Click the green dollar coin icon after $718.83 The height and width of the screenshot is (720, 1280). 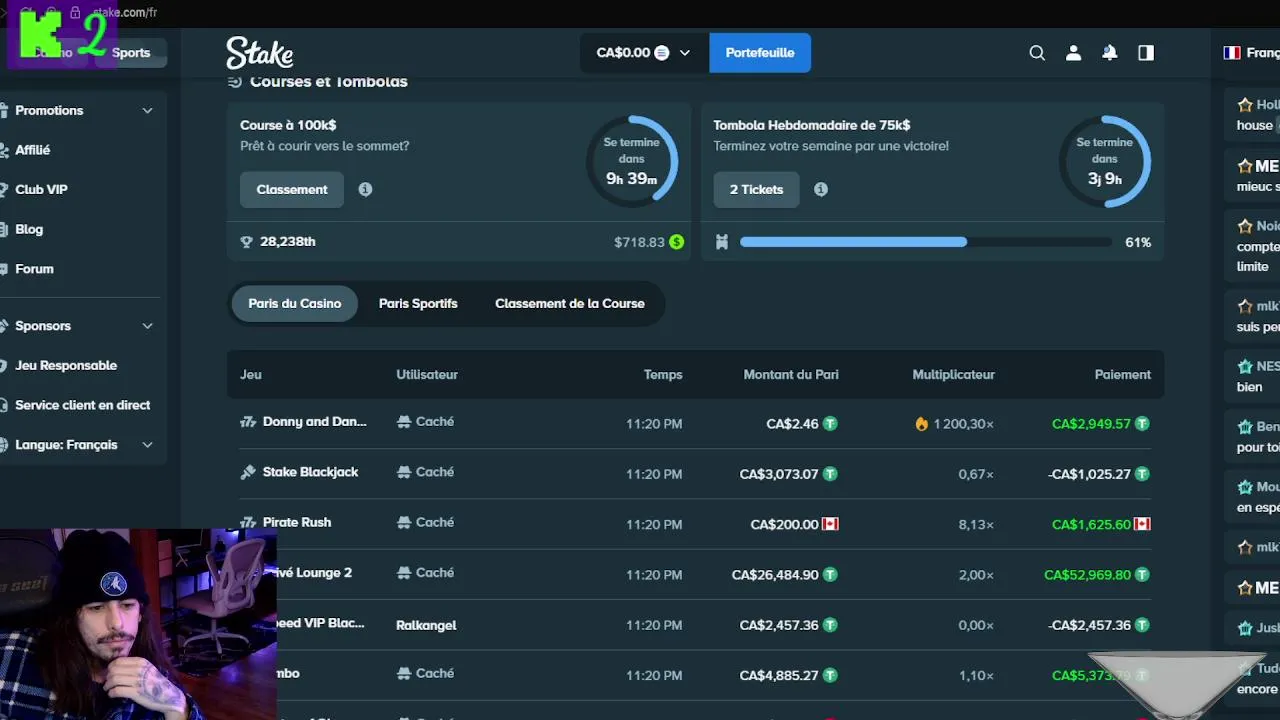pos(677,242)
